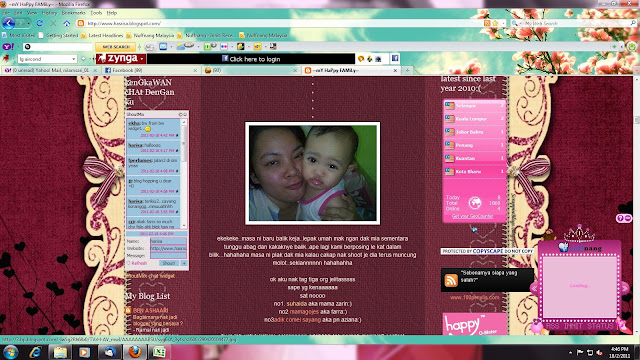Open the Yahoo! logo on the toolbar
The height and width of the screenshot is (360, 640).
(x=8, y=47)
